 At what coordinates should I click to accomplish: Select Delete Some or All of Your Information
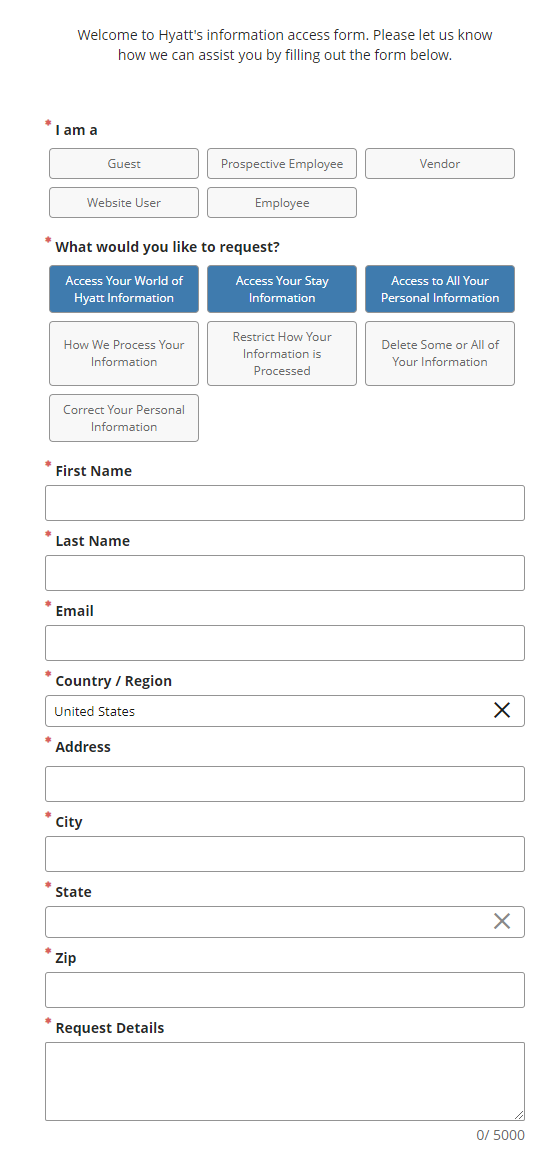tap(440, 353)
